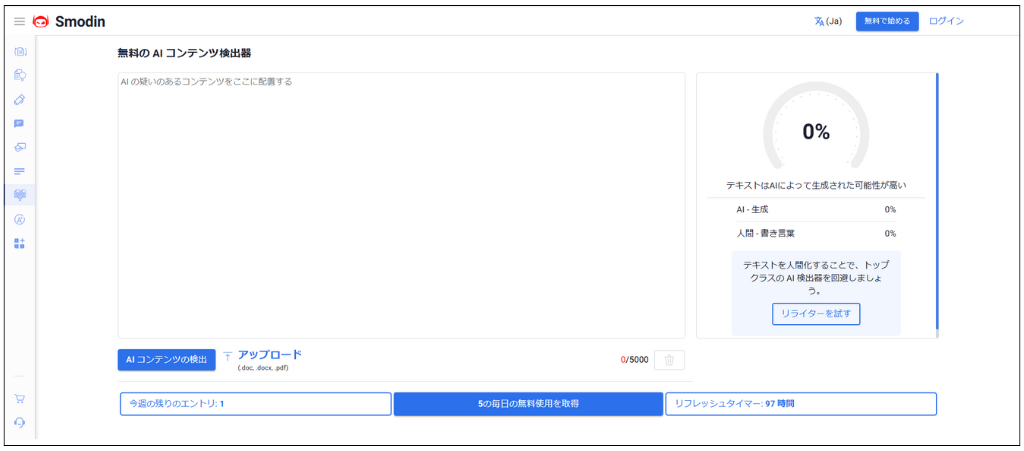Select the pencil writer icon in sidebar

point(19,99)
